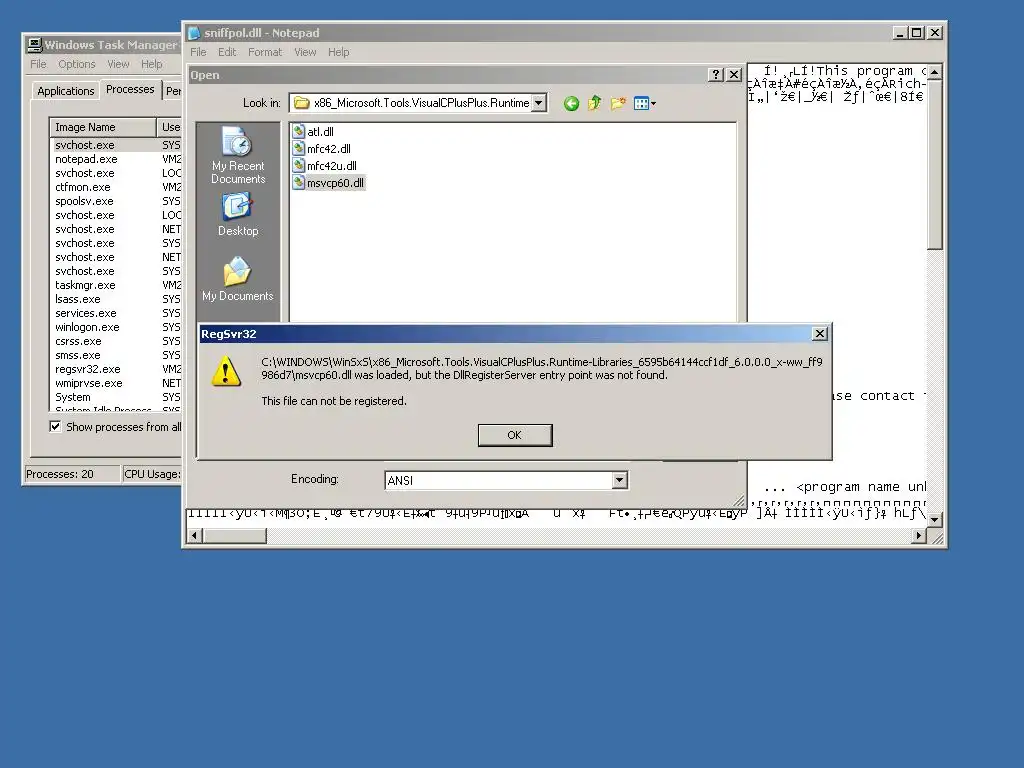Select the System process row
This screenshot has width=1024, height=768.
tap(116, 397)
